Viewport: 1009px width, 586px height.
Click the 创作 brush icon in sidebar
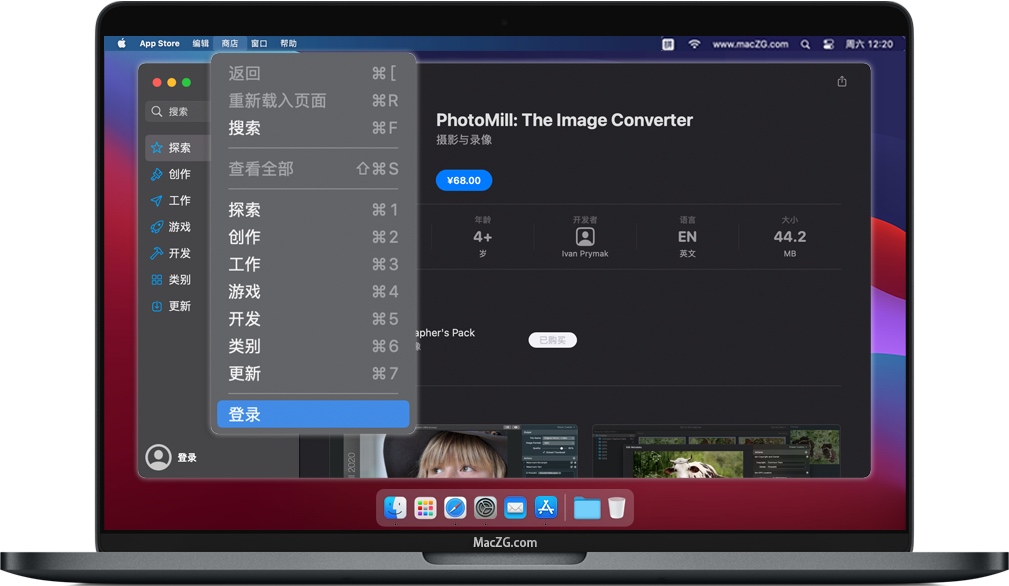coord(156,174)
